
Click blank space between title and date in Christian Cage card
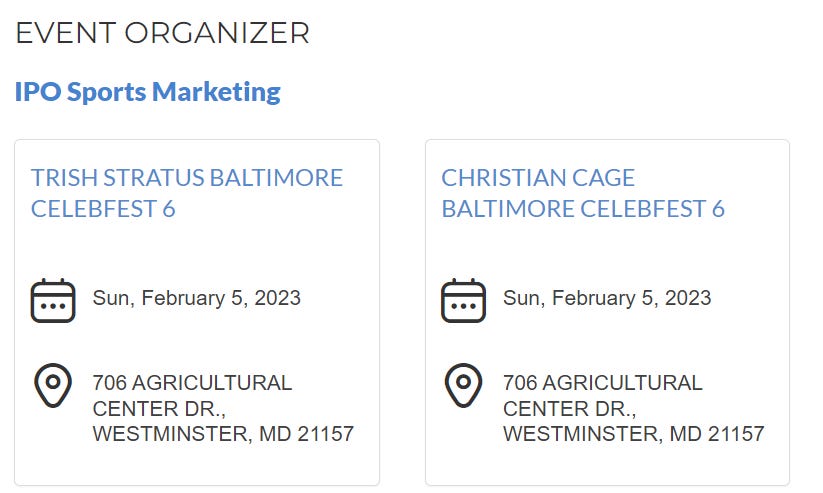(x=607, y=248)
